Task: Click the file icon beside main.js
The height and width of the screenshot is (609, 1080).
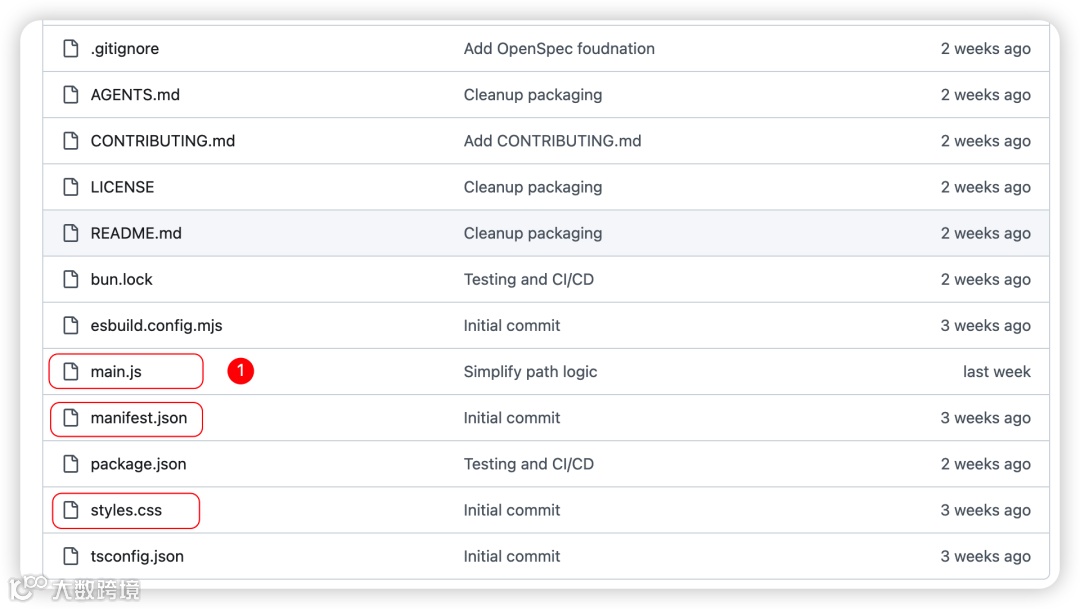Action: tap(71, 372)
